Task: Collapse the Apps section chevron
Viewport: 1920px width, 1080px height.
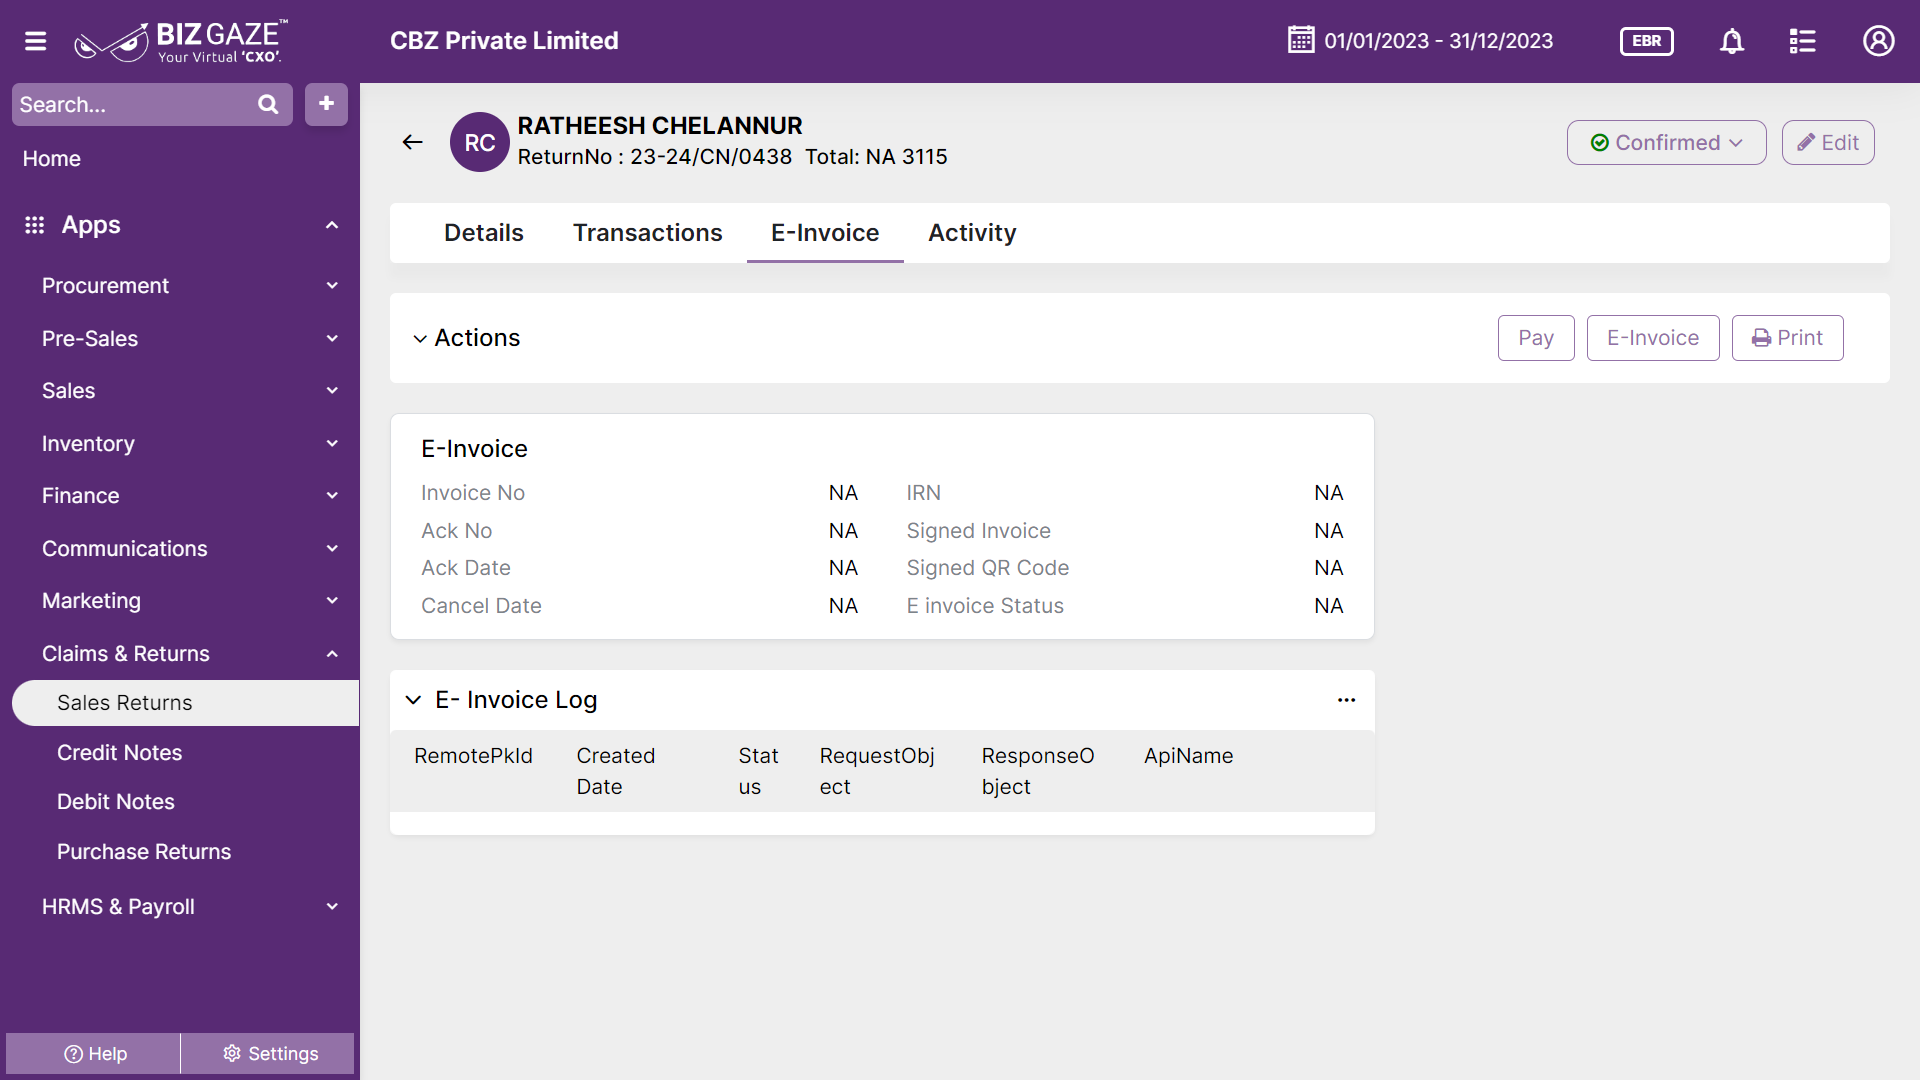Action: coord(332,225)
